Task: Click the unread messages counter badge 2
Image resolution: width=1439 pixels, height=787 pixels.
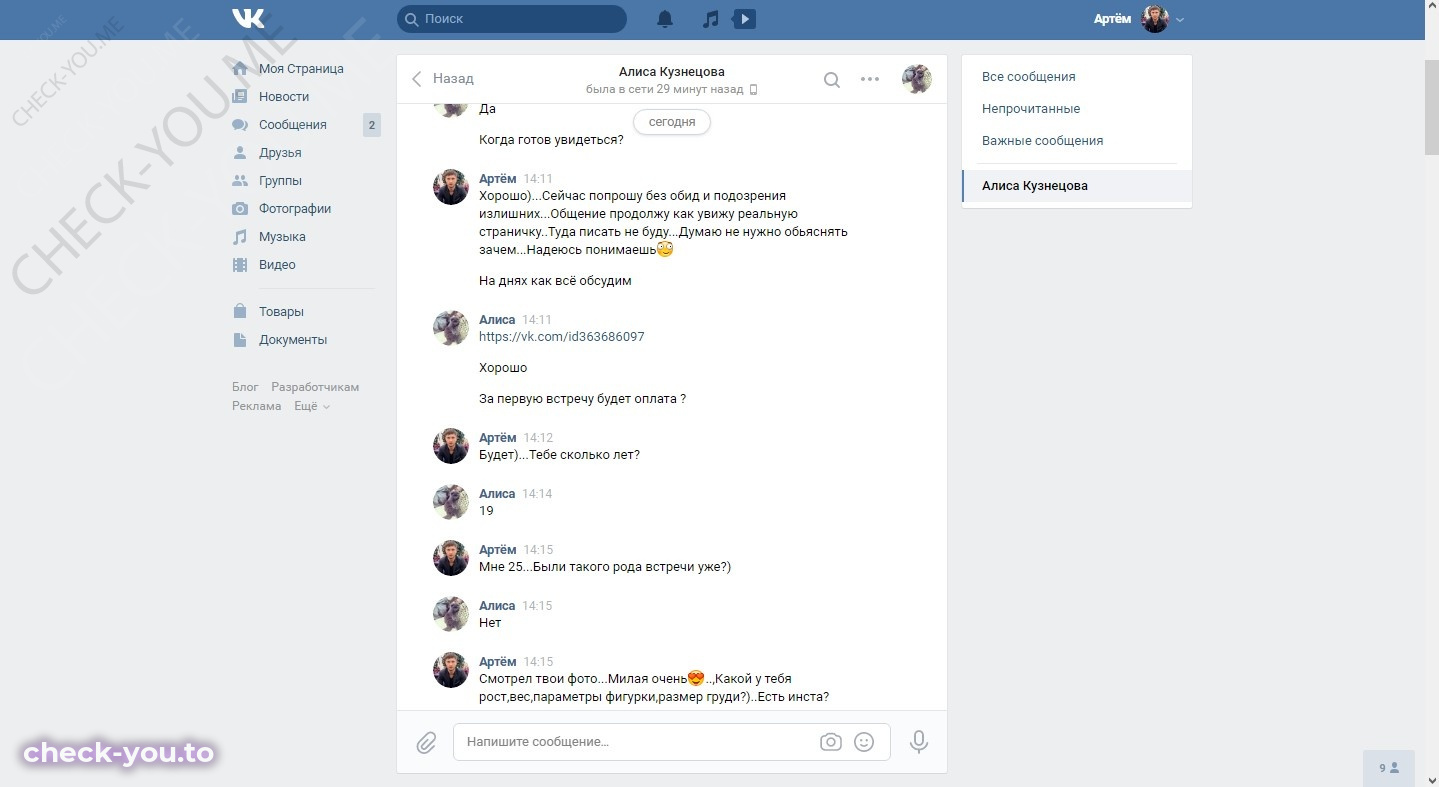Action: coord(372,125)
